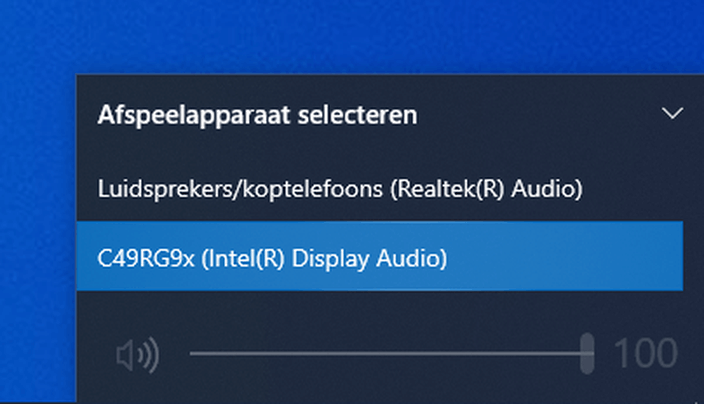
Task: Click the left end of volume slider track
Action: click(194, 354)
